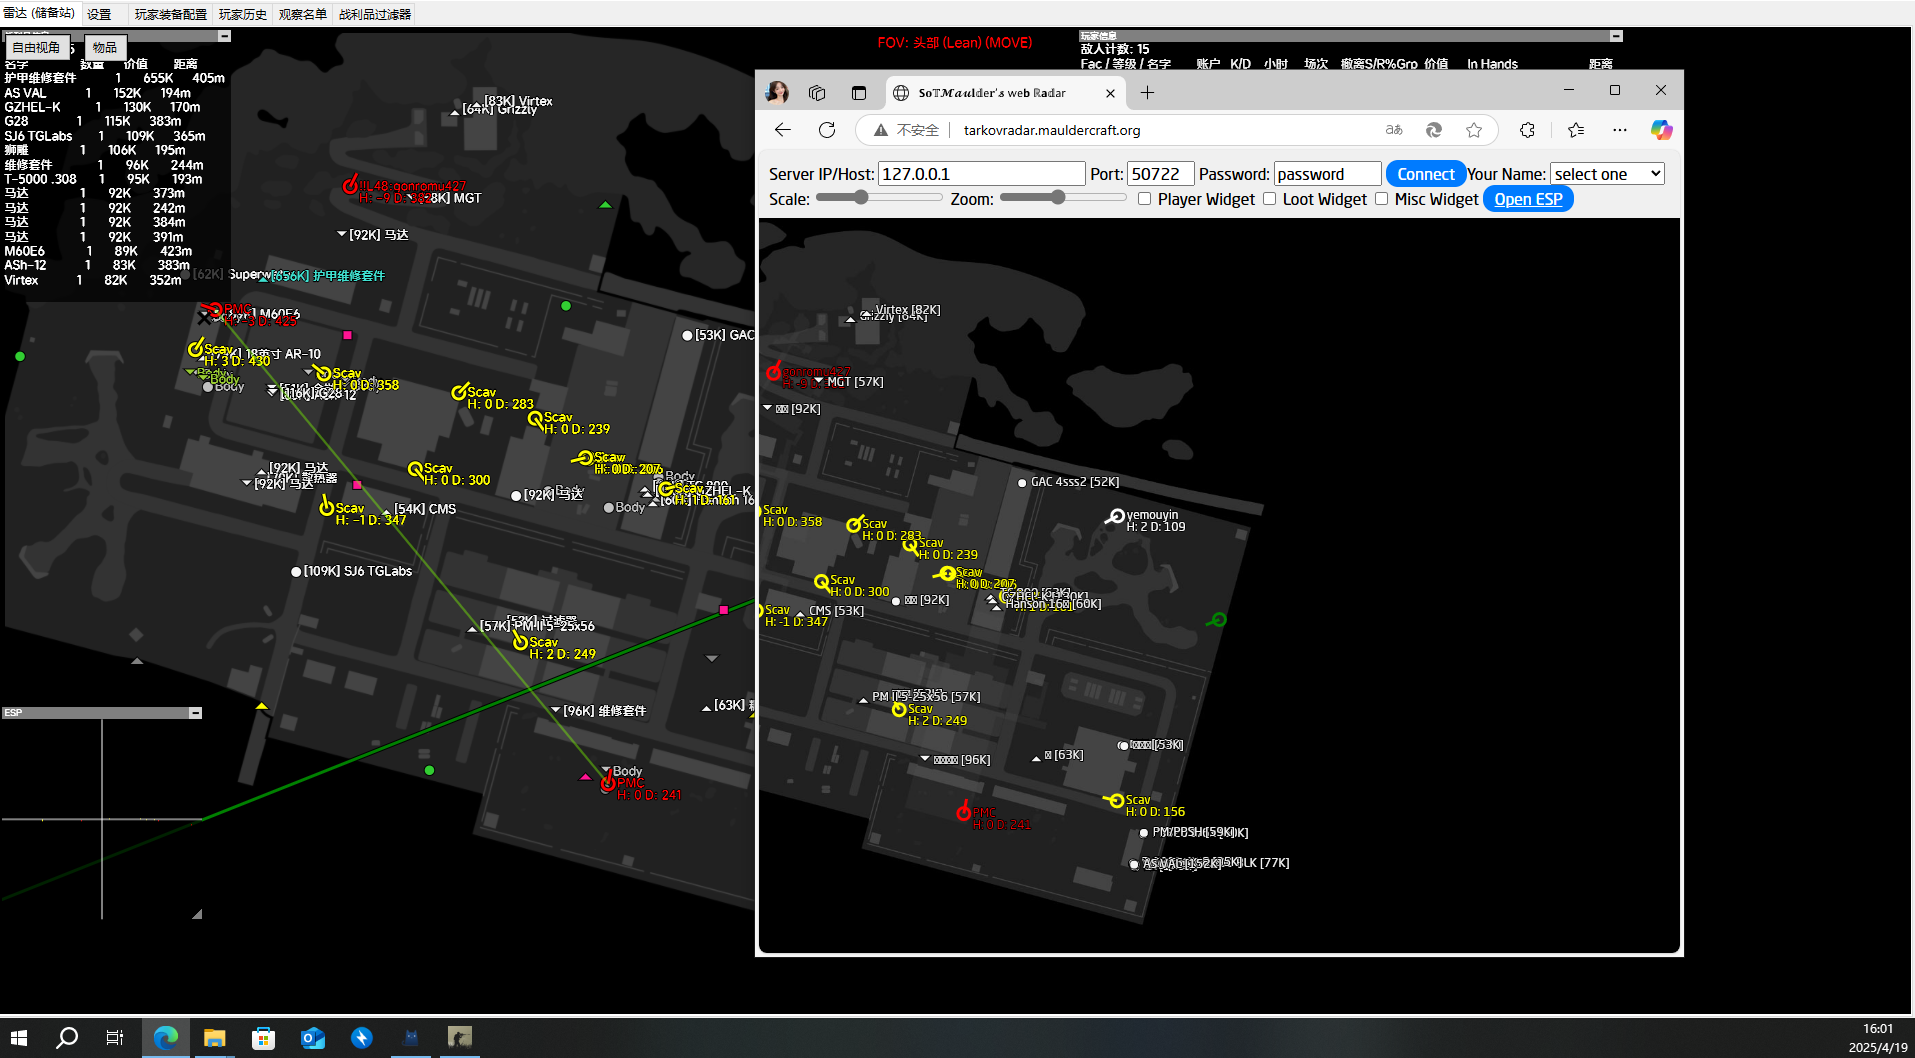Switch to the 玩家历史 tab

click(243, 14)
